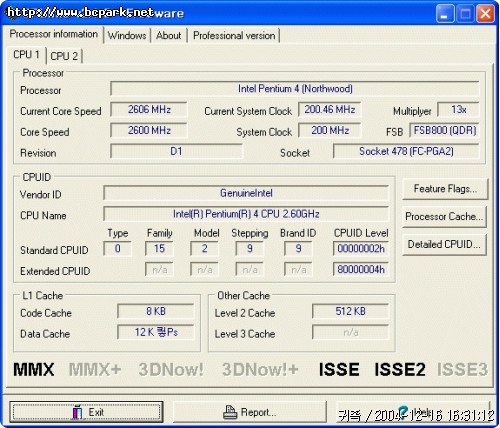Click the greyed 3DNow! label
Screen dimensions: 500x428
click(x=171, y=369)
